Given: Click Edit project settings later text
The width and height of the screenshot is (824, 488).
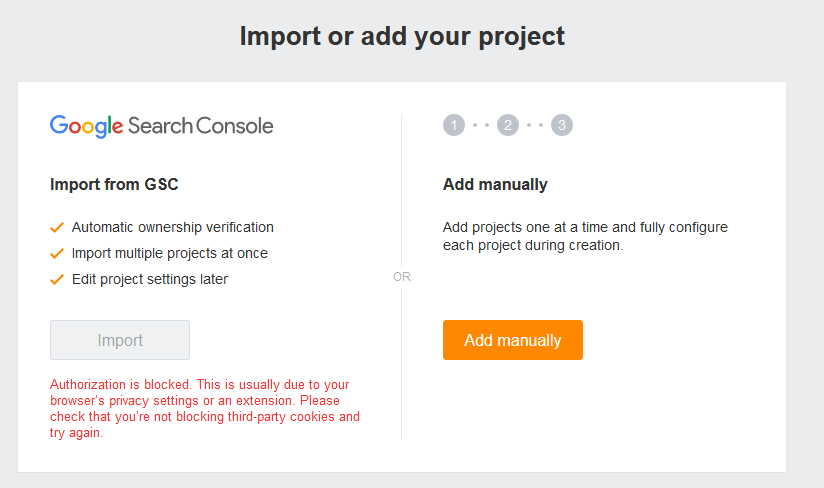Looking at the screenshot, I should pyautogui.click(x=150, y=279).
